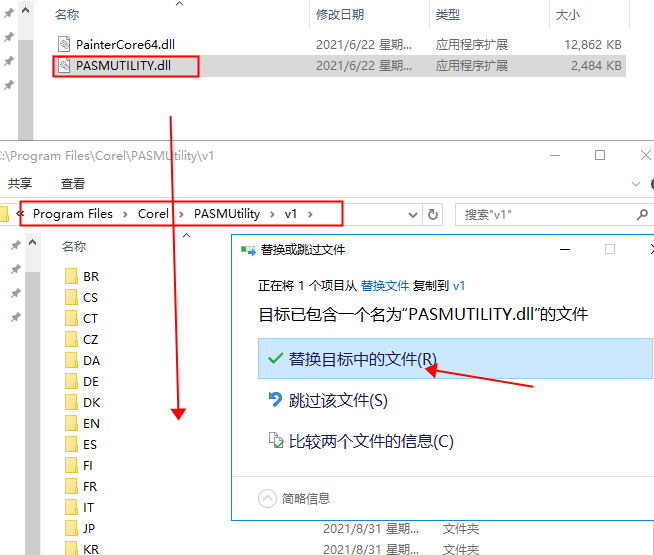Sort upper window by 名称 column
The width and height of the screenshot is (654, 555).
[x=67, y=15]
